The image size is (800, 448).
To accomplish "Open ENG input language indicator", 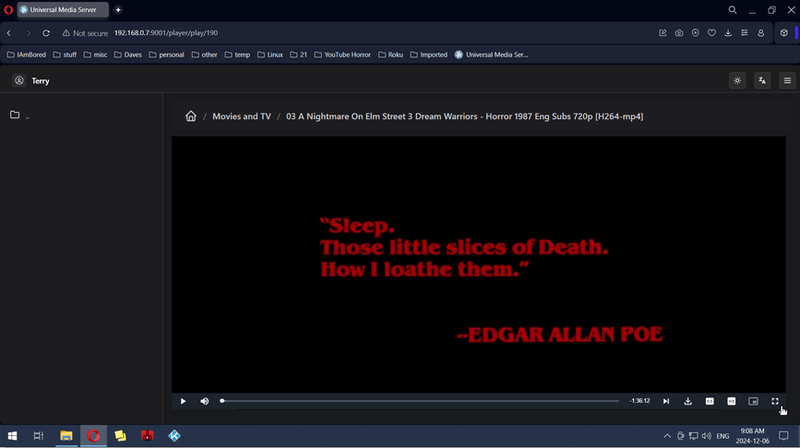I will click(723, 436).
